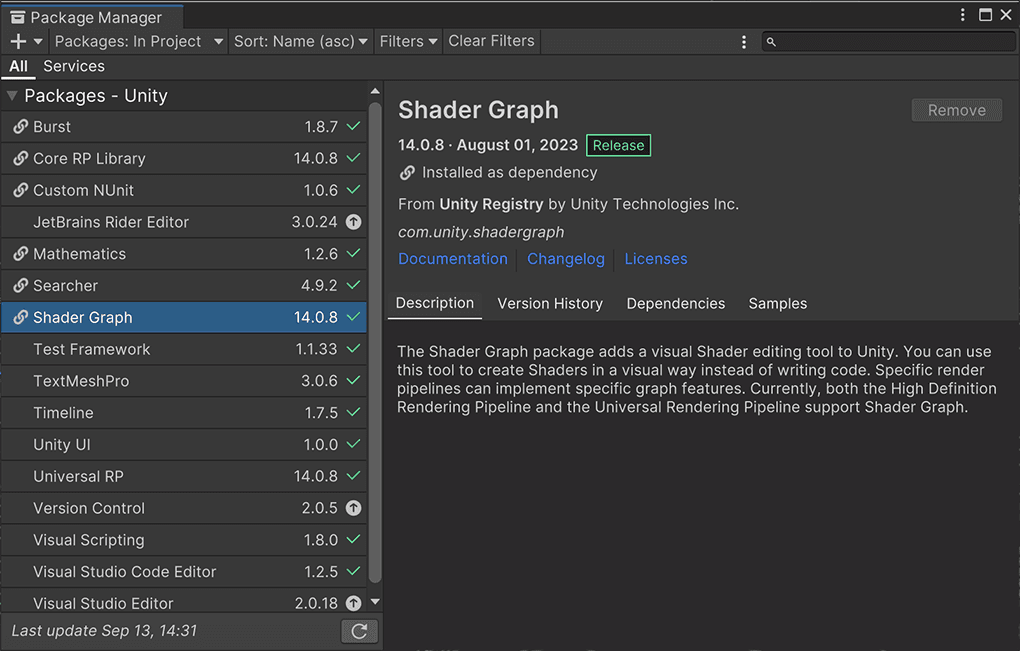Screen dimensions: 1020x651
Task: Click the green checkmark next to Universal RP
Action: [353, 476]
